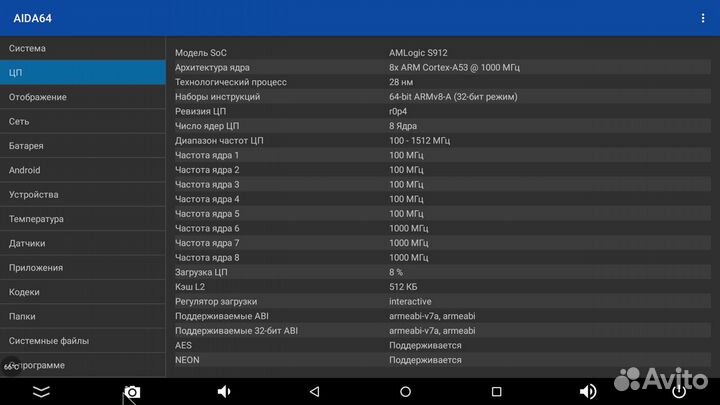This screenshot has width=720, height=405.
Task: Click the Частота ядра 8 row
Action: (442, 258)
